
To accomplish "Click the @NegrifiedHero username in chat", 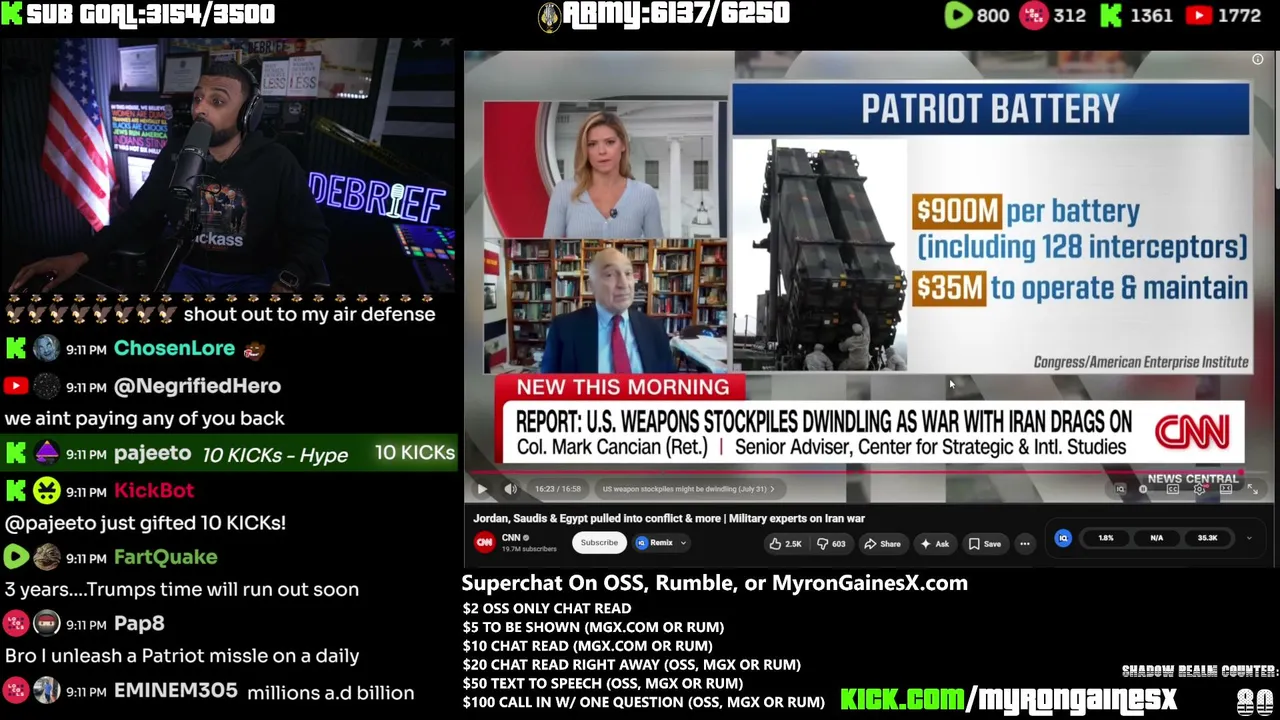I will tap(197, 386).
